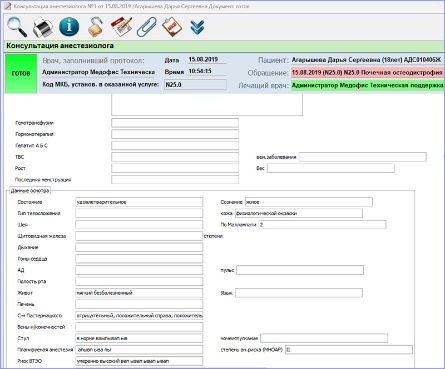The image size is (445, 369).
Task: Click the Данные осмотра group label
Action: [30, 191]
